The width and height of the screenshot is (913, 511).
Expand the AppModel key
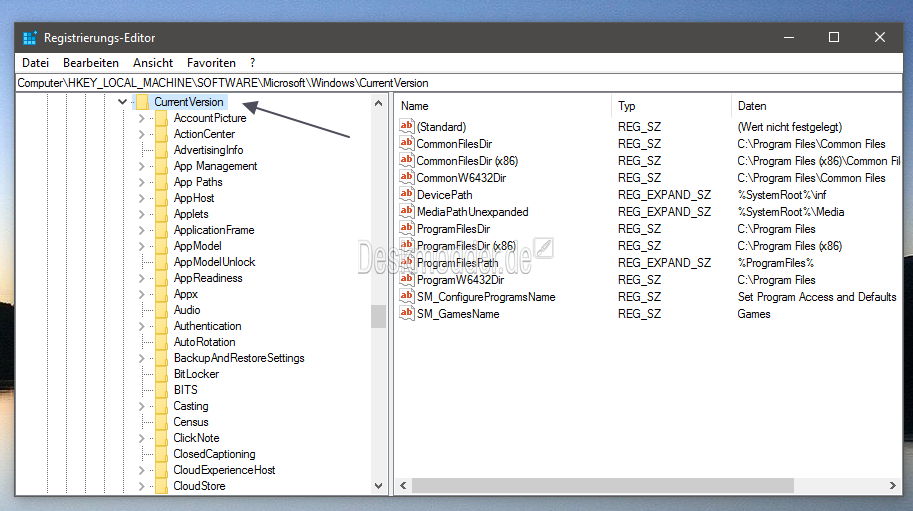pyautogui.click(x=141, y=246)
